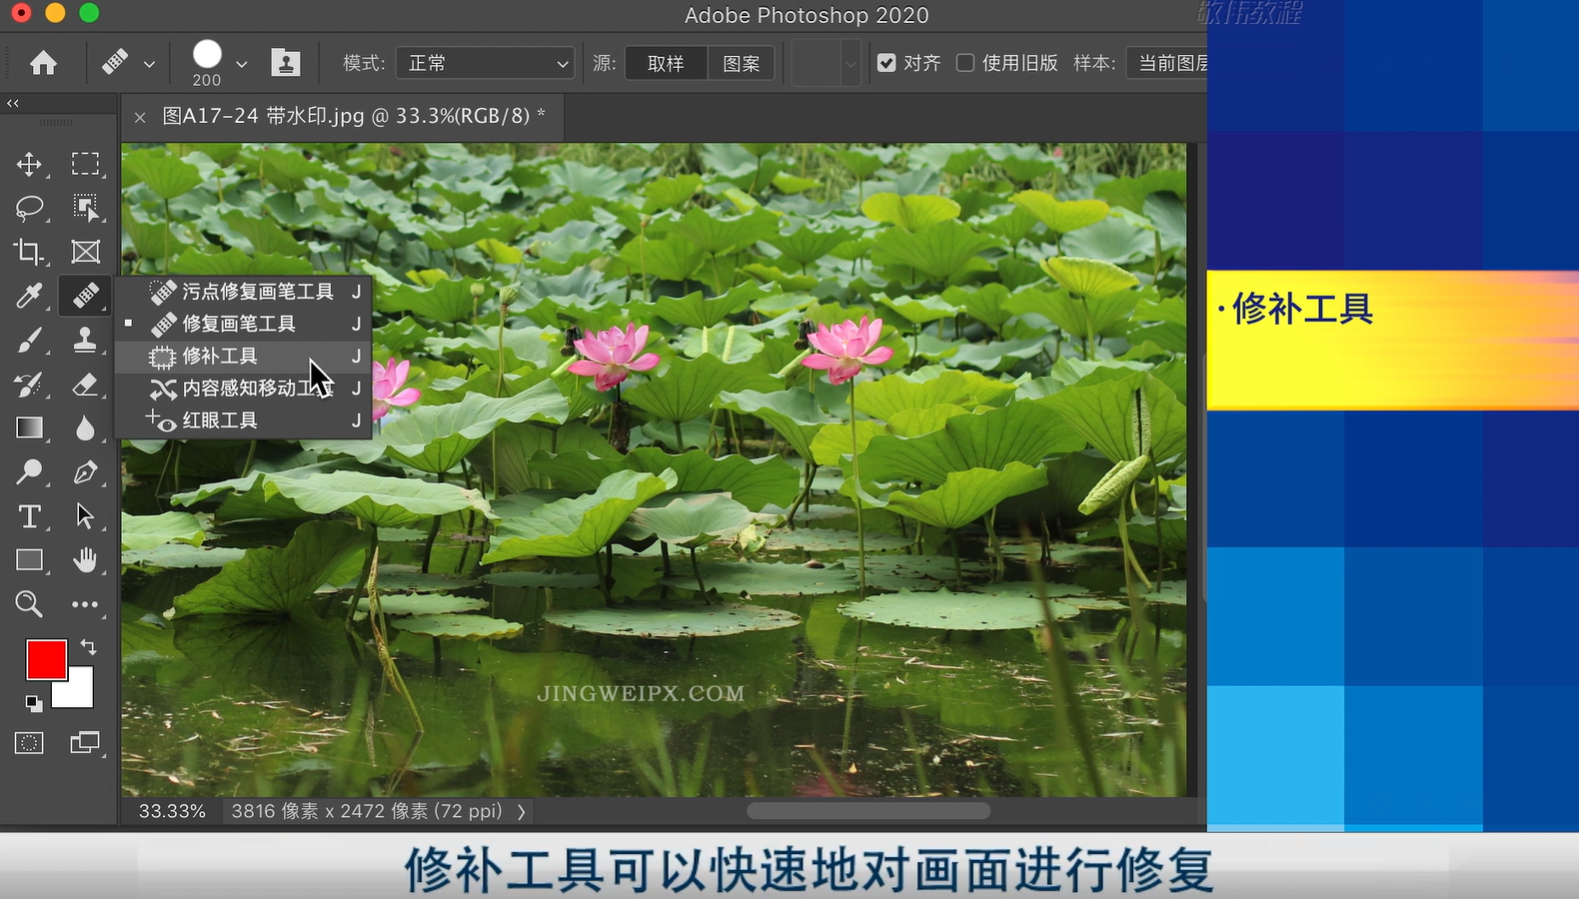
Task: Toggle the 对齐 aligned checkbox
Action: (x=886, y=63)
